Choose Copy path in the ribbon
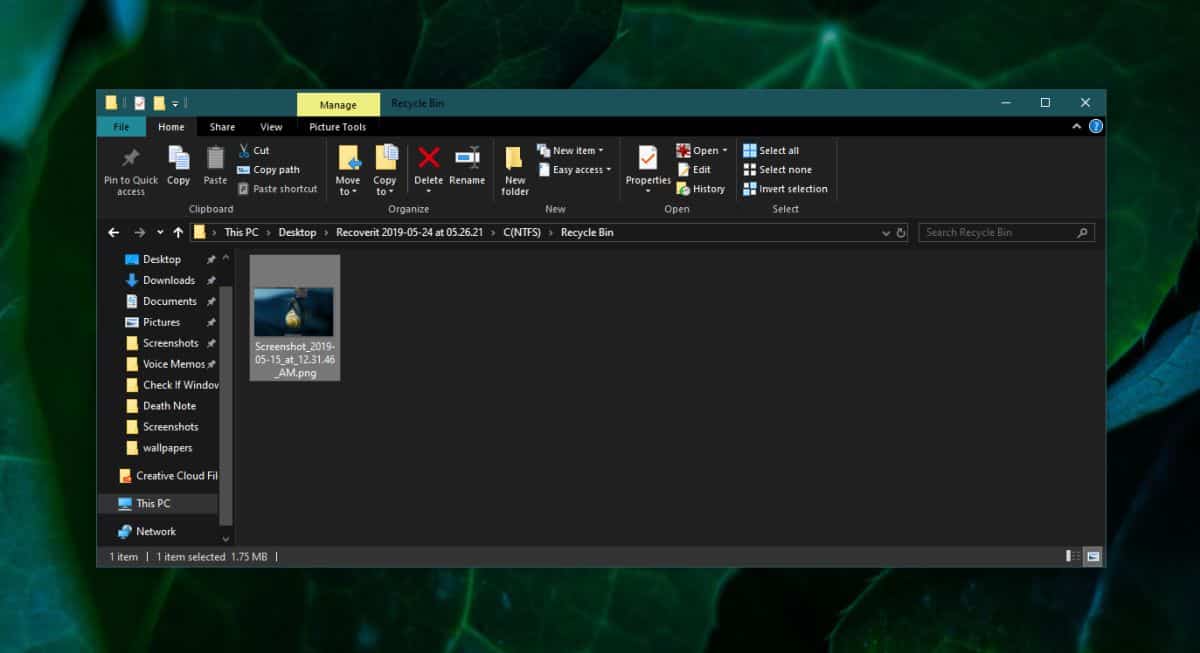This screenshot has height=653, width=1200. click(x=269, y=170)
